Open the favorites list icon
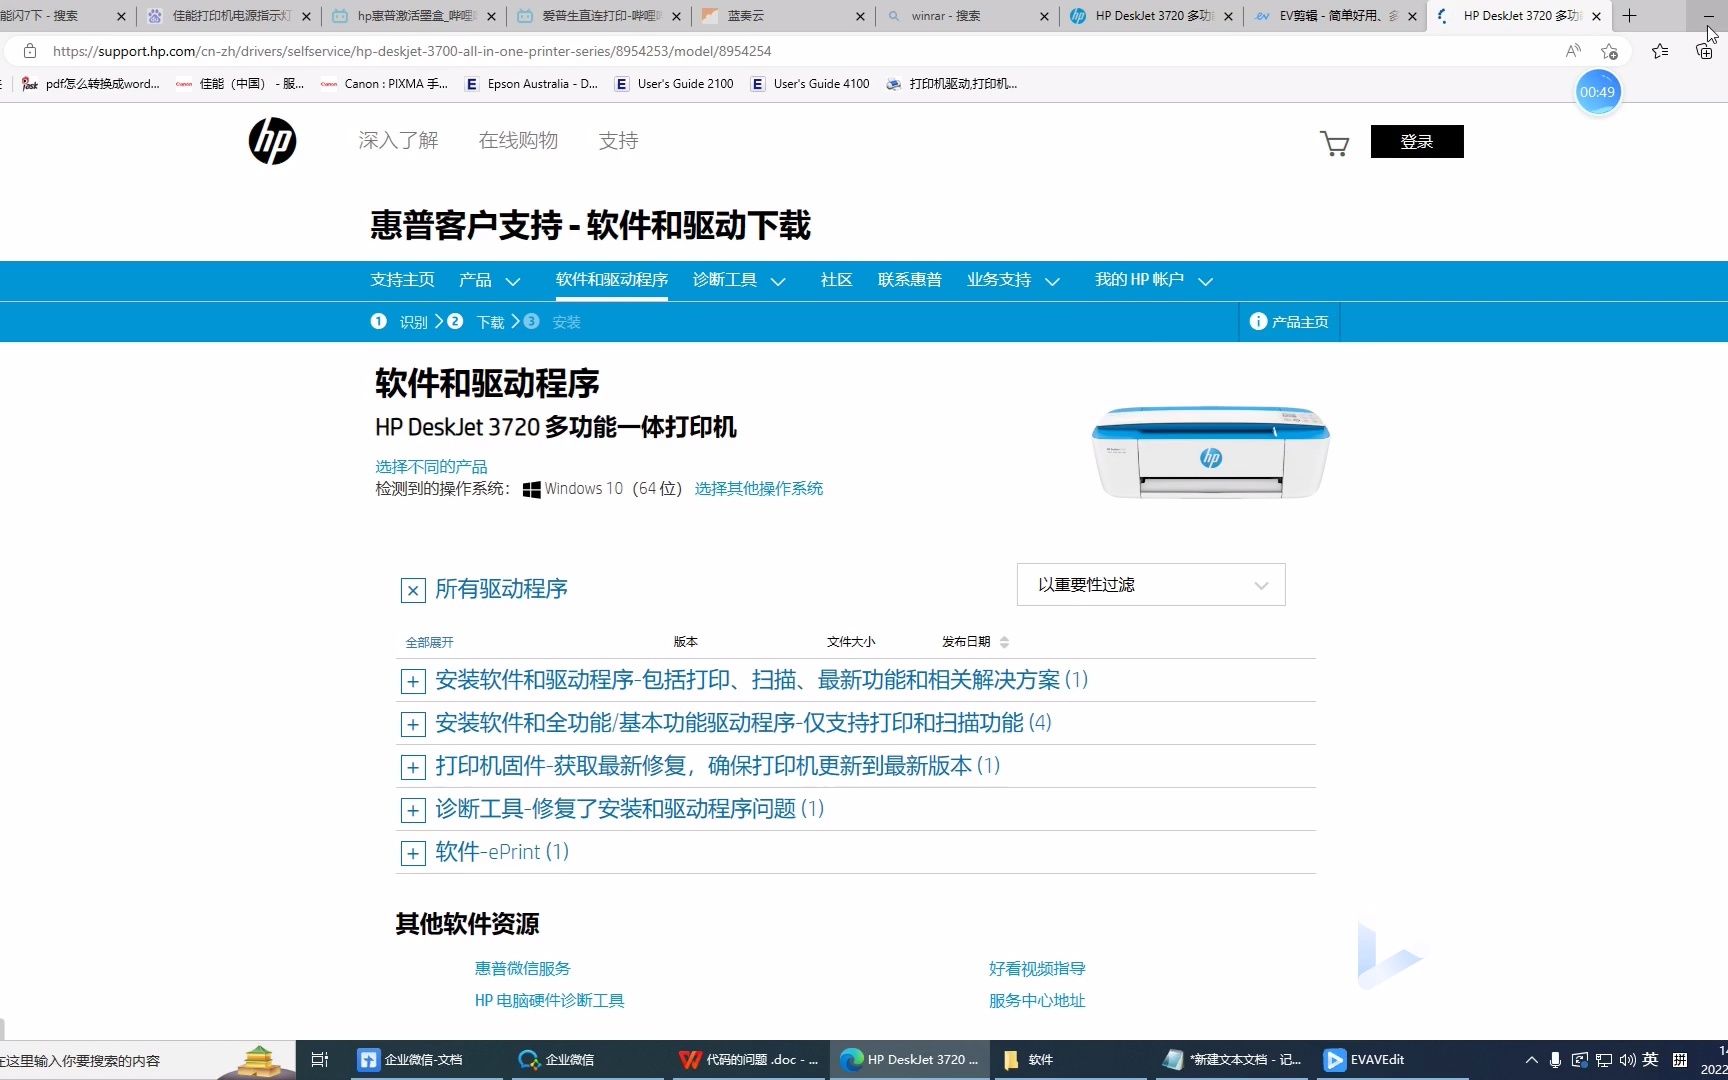 coord(1660,51)
